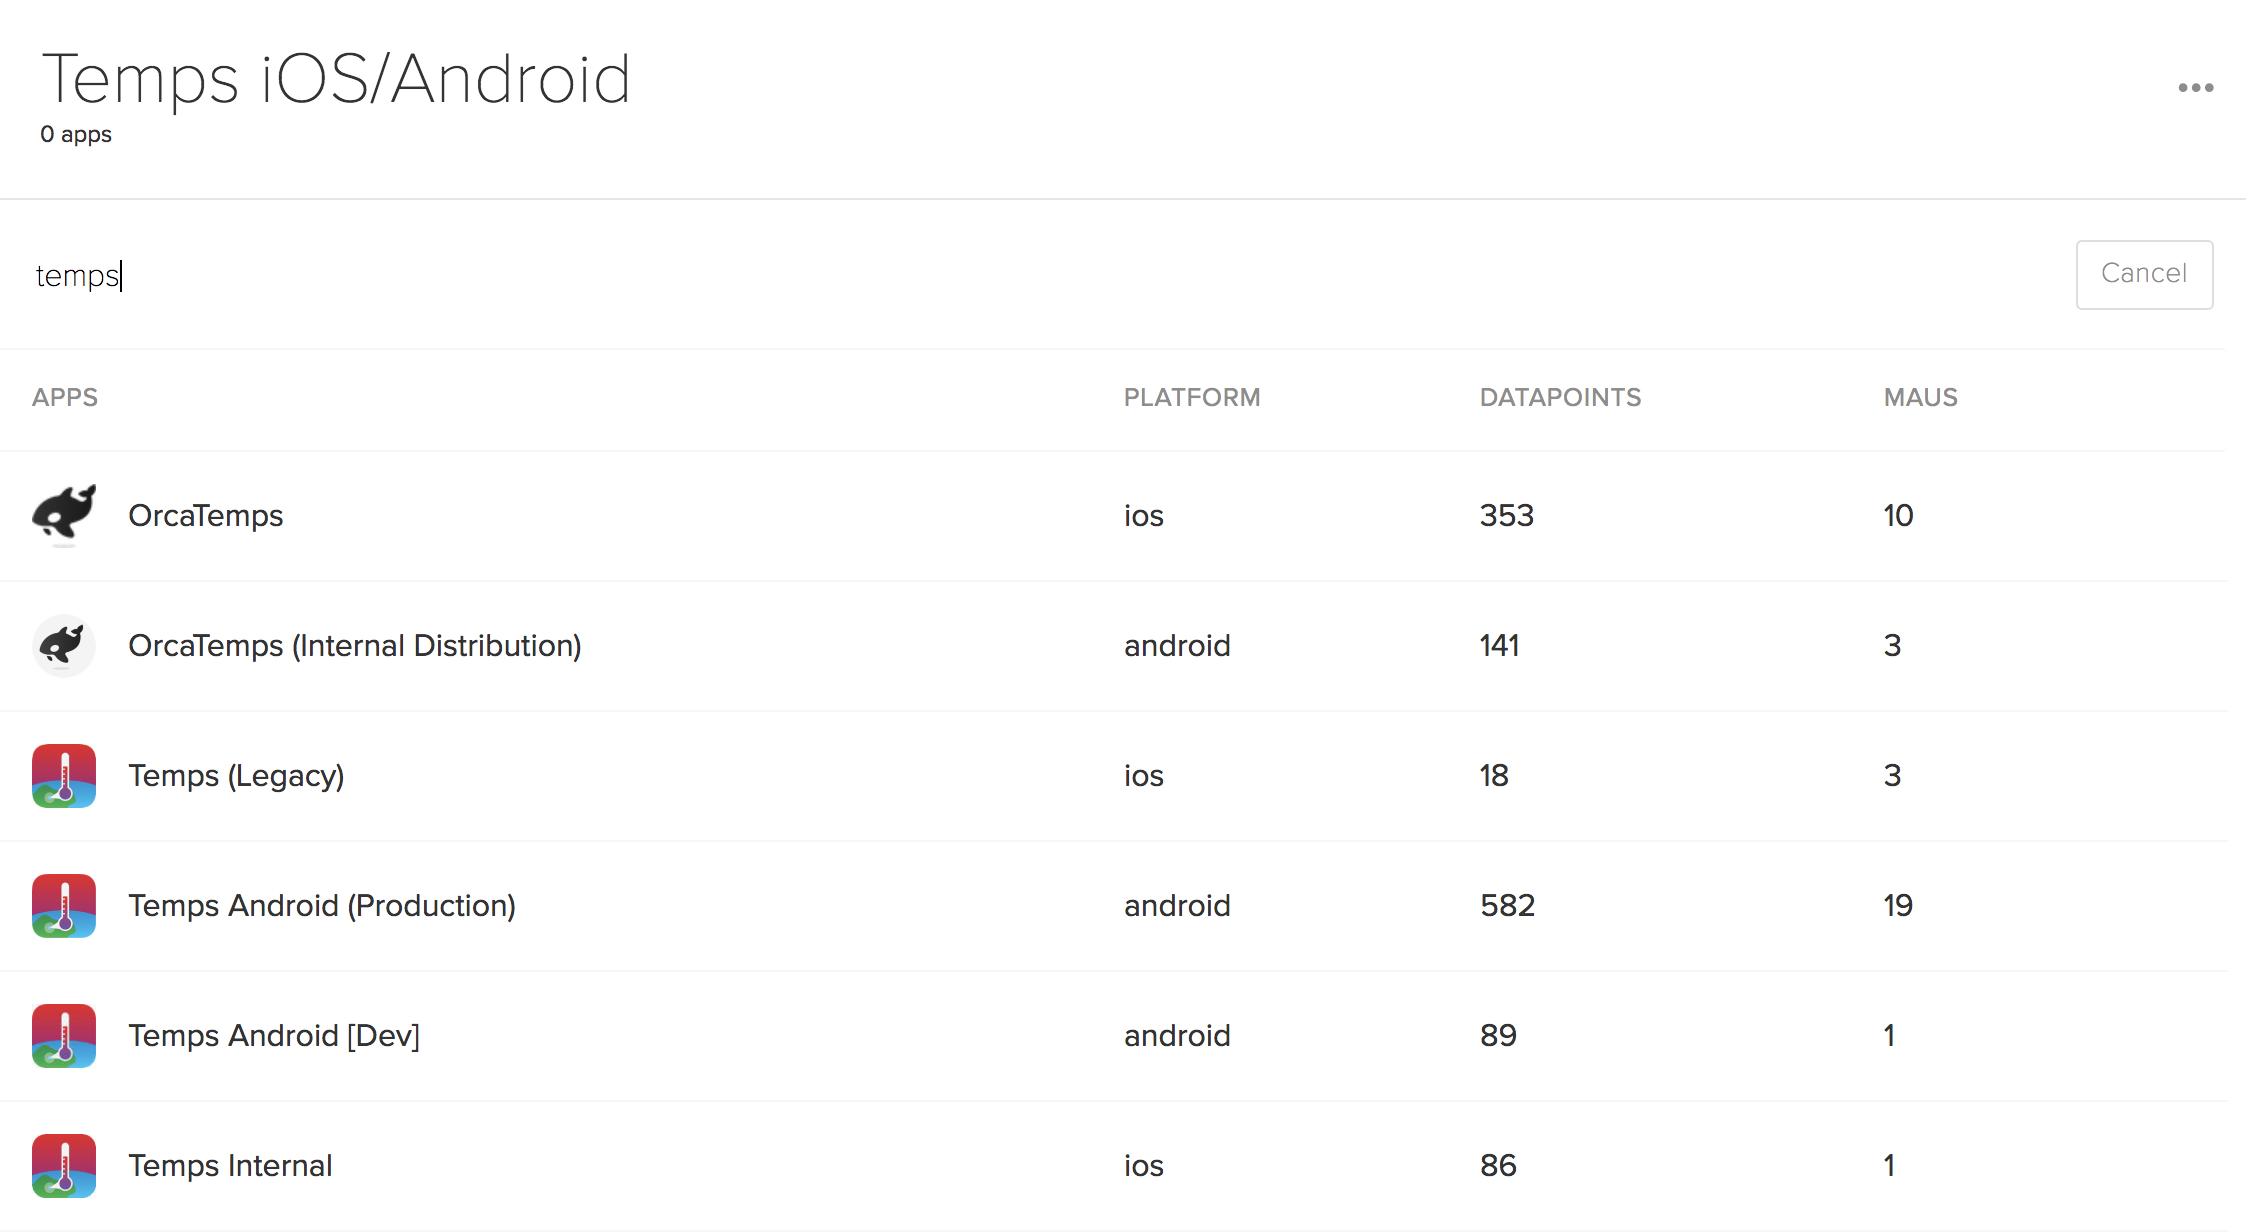Select the OrcaTemps app name
2246x1232 pixels.
(205, 515)
